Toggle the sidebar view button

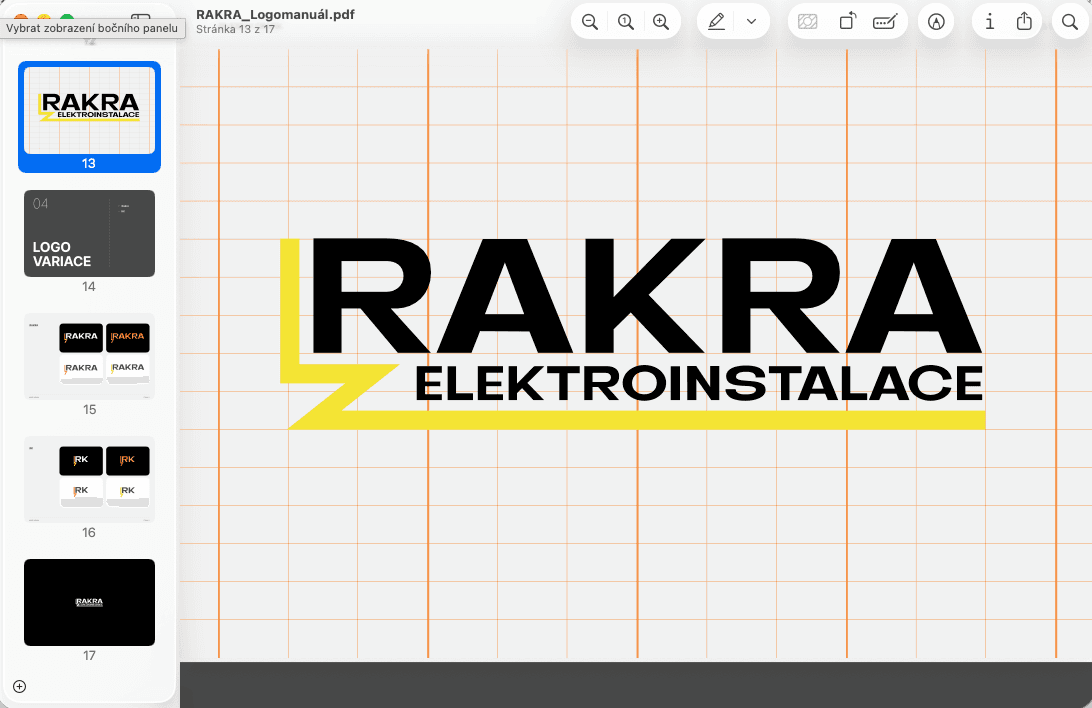point(141,18)
